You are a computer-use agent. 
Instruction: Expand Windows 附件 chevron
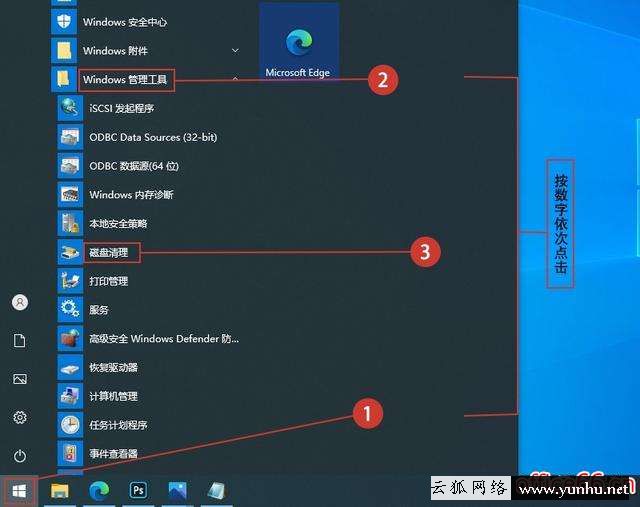point(235,51)
